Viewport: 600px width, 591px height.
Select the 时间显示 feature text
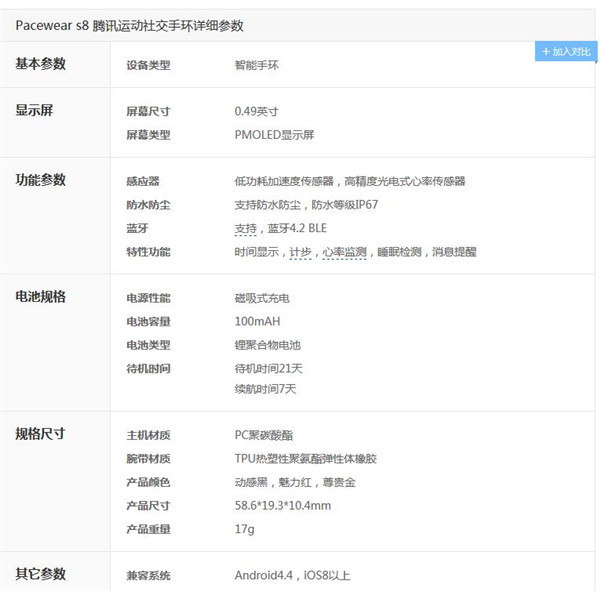point(256,252)
